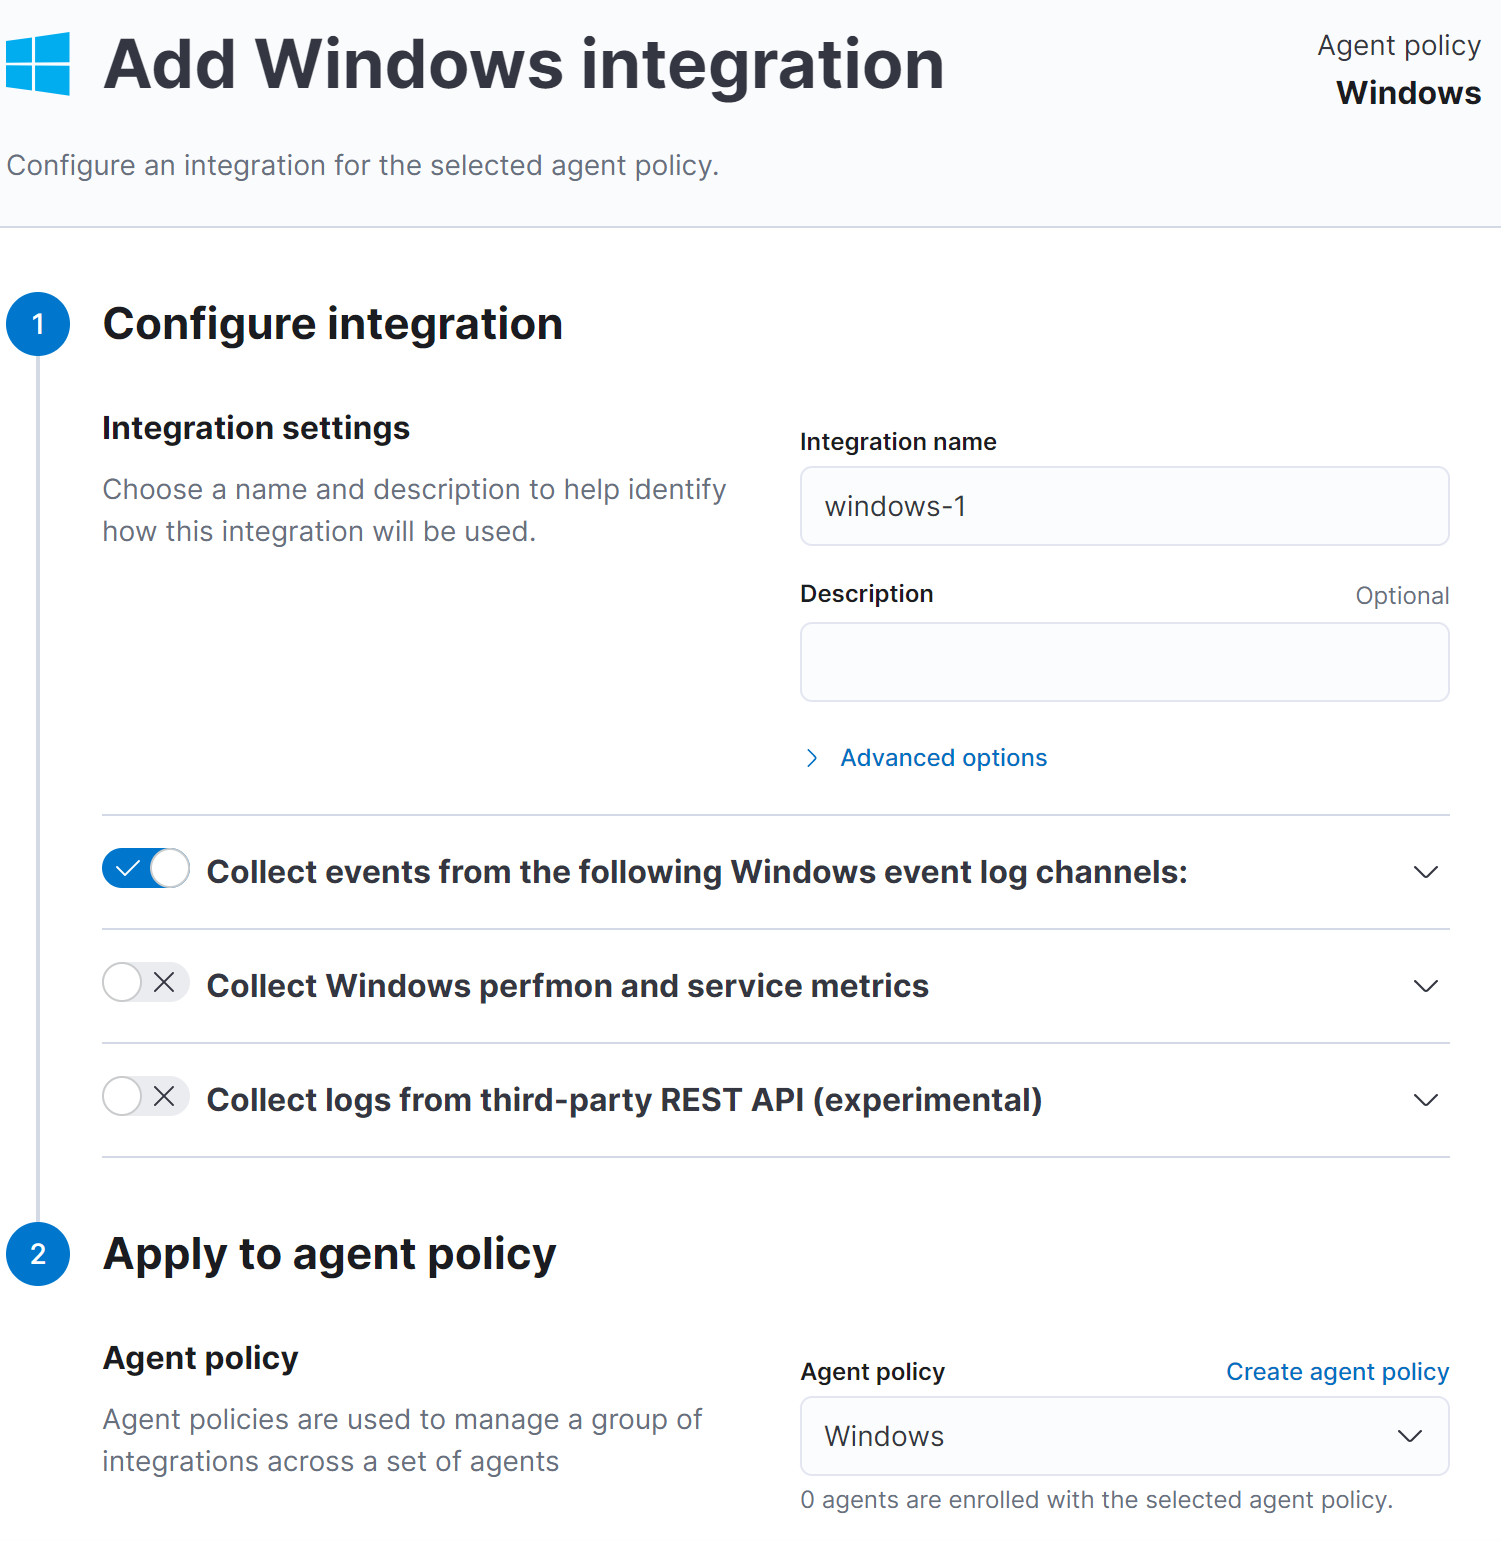Viewport: 1501px width, 1541px height.
Task: Enable third-party REST API logs toggle
Action: pos(146,1097)
